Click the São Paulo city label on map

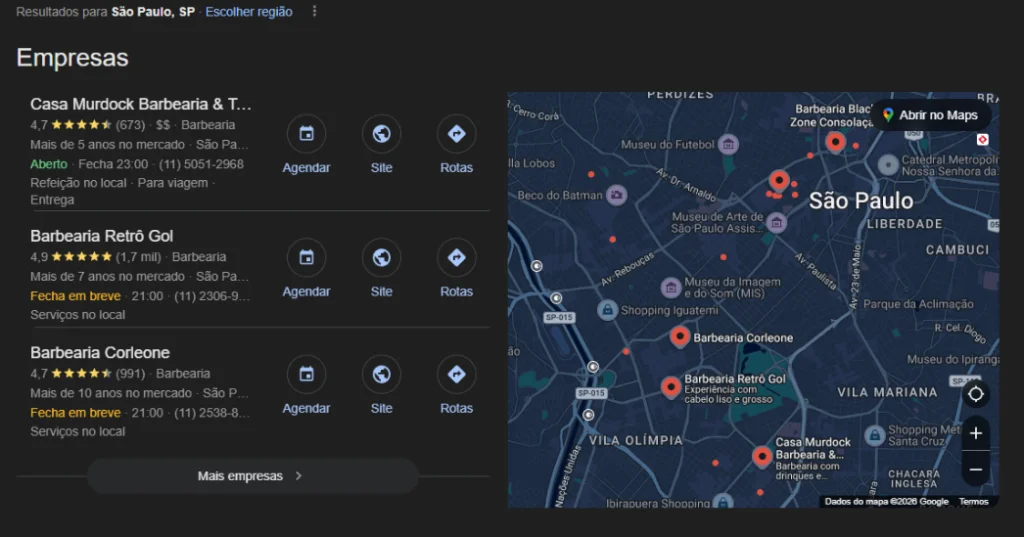tap(861, 201)
